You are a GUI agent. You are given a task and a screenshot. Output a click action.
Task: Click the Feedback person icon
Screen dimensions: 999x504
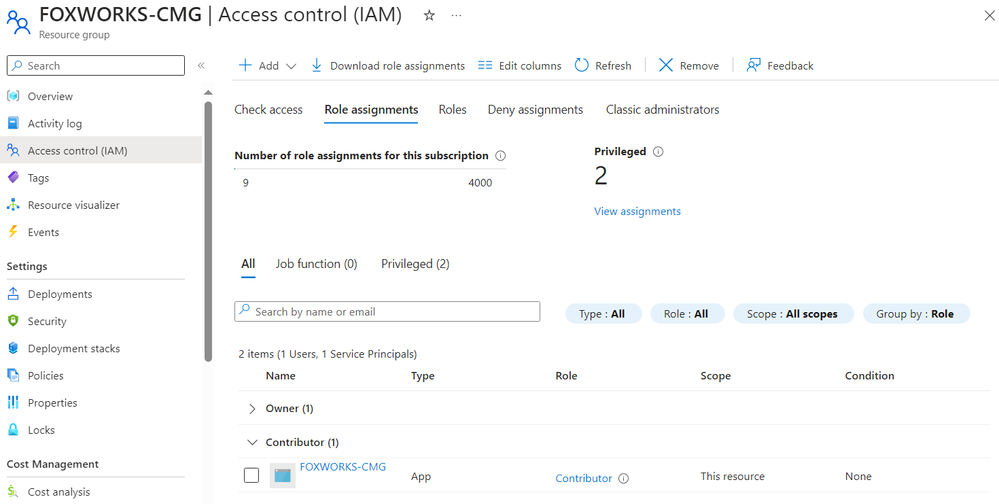point(754,65)
